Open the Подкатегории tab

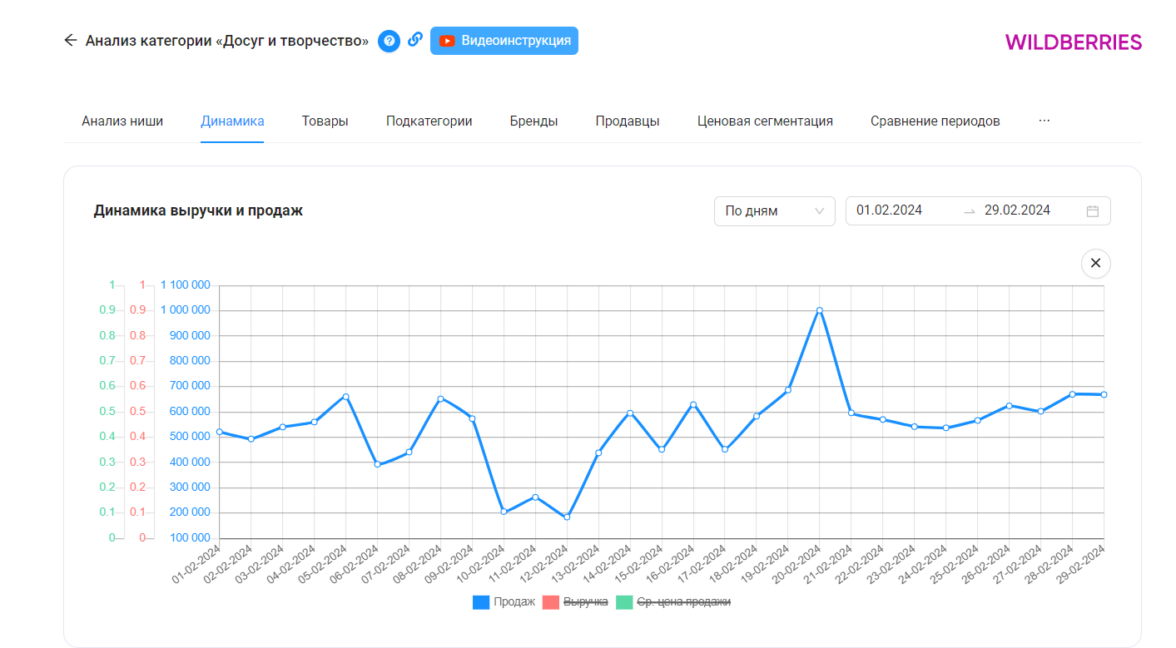pos(429,121)
